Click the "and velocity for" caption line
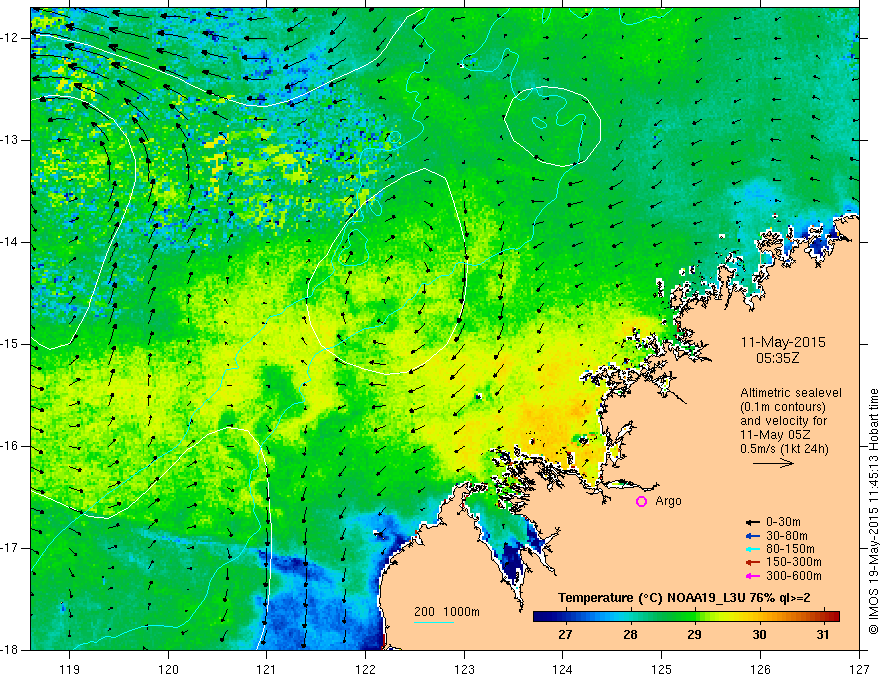 tap(783, 421)
